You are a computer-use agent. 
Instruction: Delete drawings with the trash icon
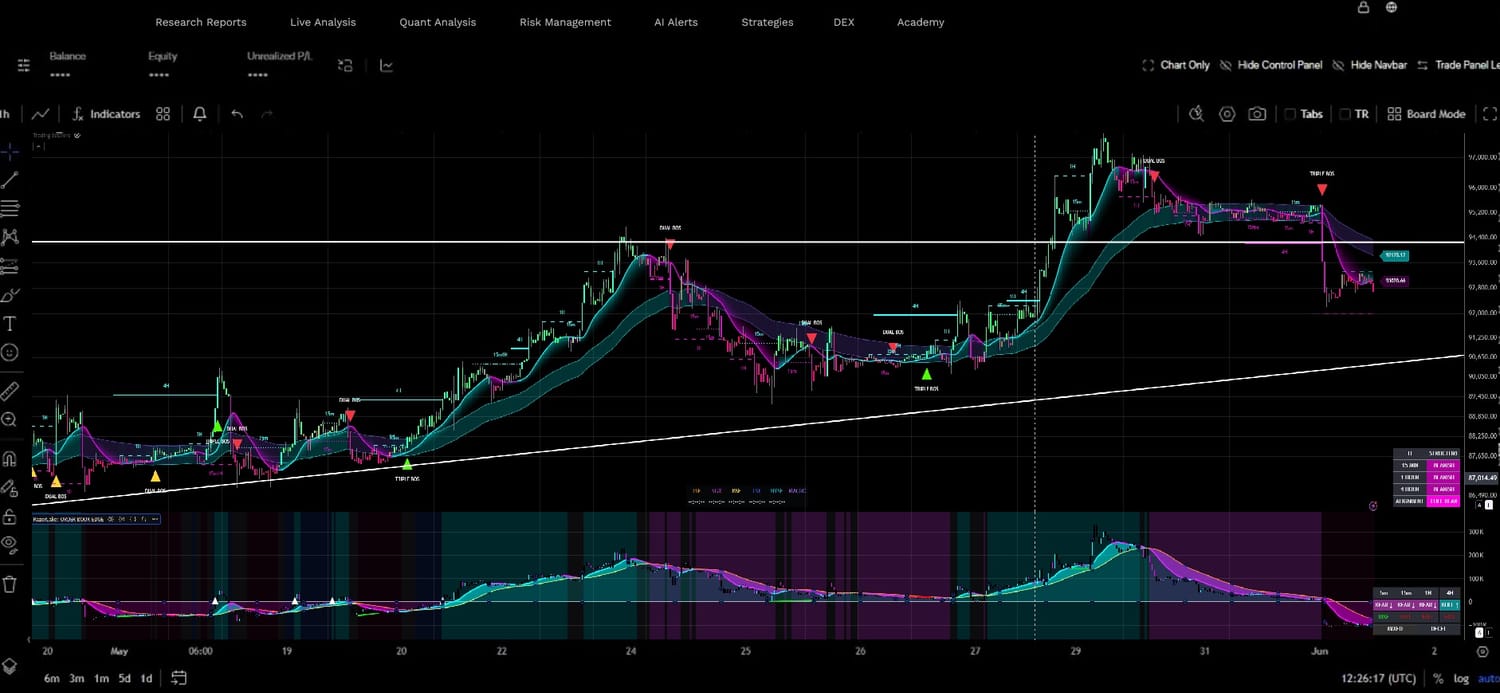point(10,584)
